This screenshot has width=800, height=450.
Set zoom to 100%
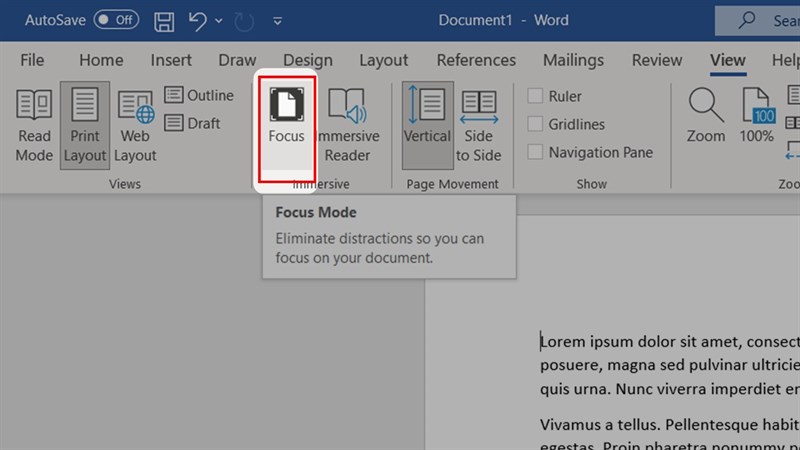click(x=757, y=116)
